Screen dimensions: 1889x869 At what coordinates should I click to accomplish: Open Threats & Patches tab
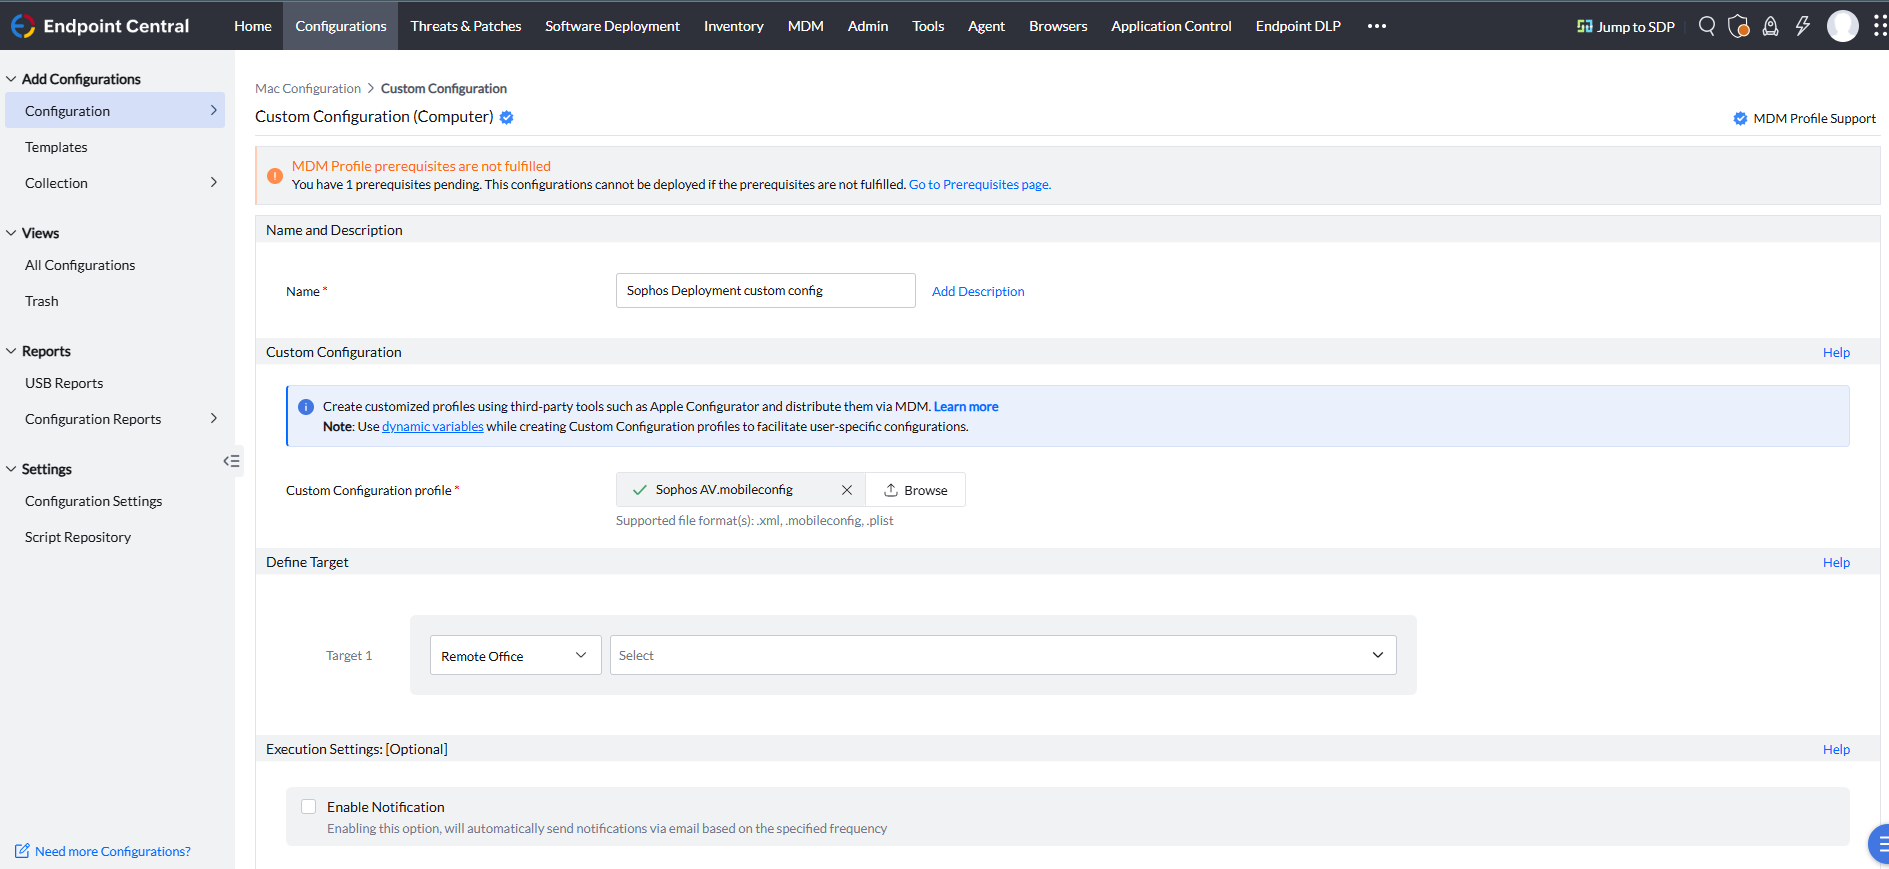[466, 26]
